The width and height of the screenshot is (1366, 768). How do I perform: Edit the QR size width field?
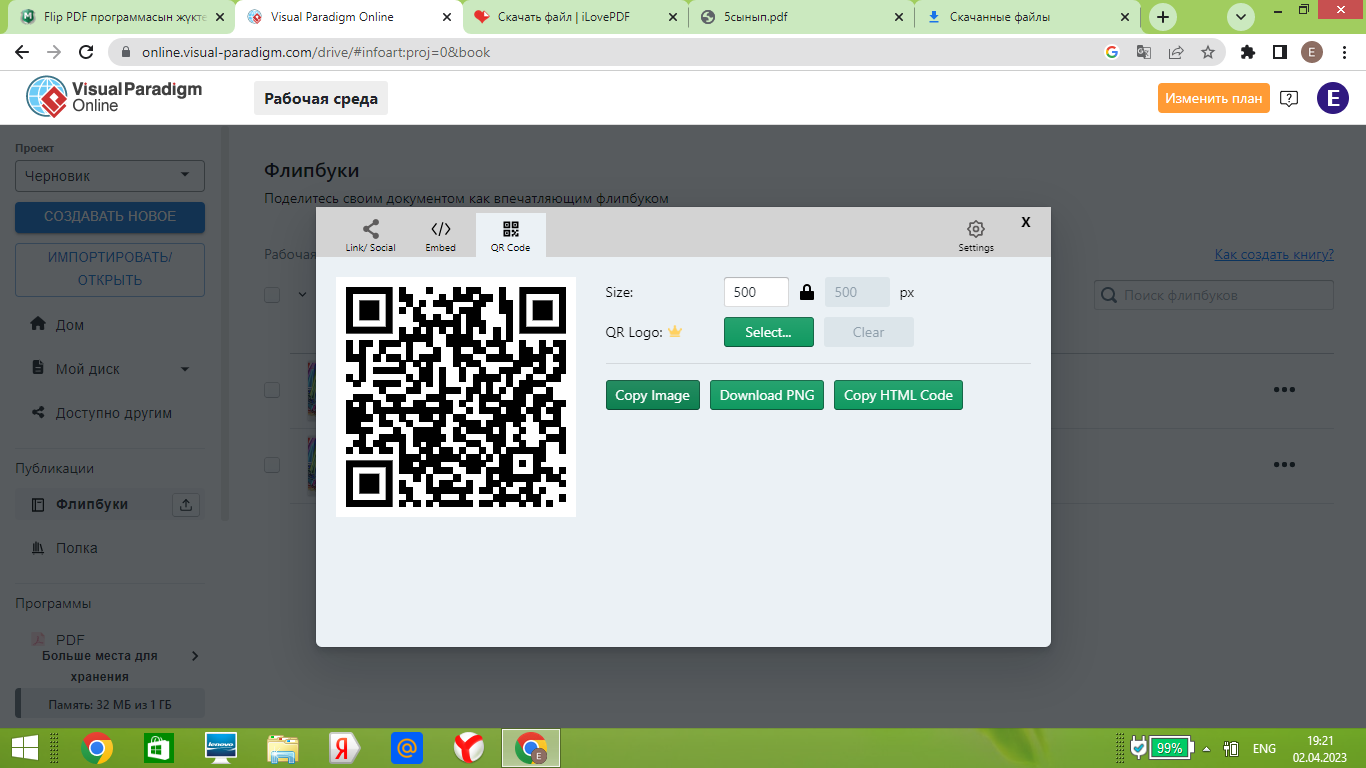(x=756, y=292)
